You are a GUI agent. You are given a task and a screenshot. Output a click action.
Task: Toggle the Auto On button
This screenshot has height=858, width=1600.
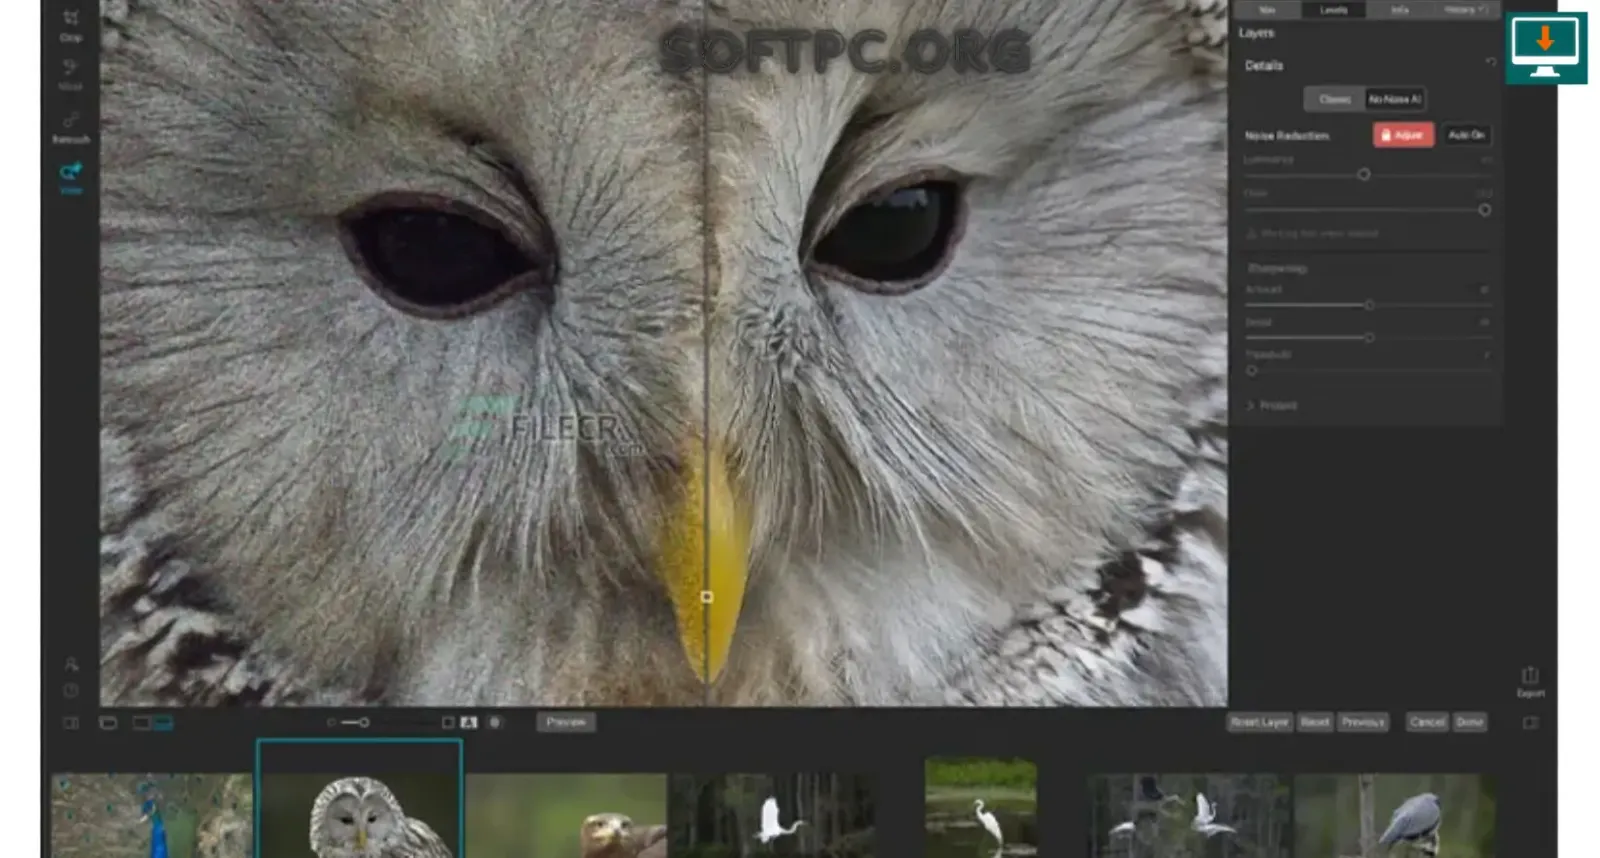coord(1466,134)
